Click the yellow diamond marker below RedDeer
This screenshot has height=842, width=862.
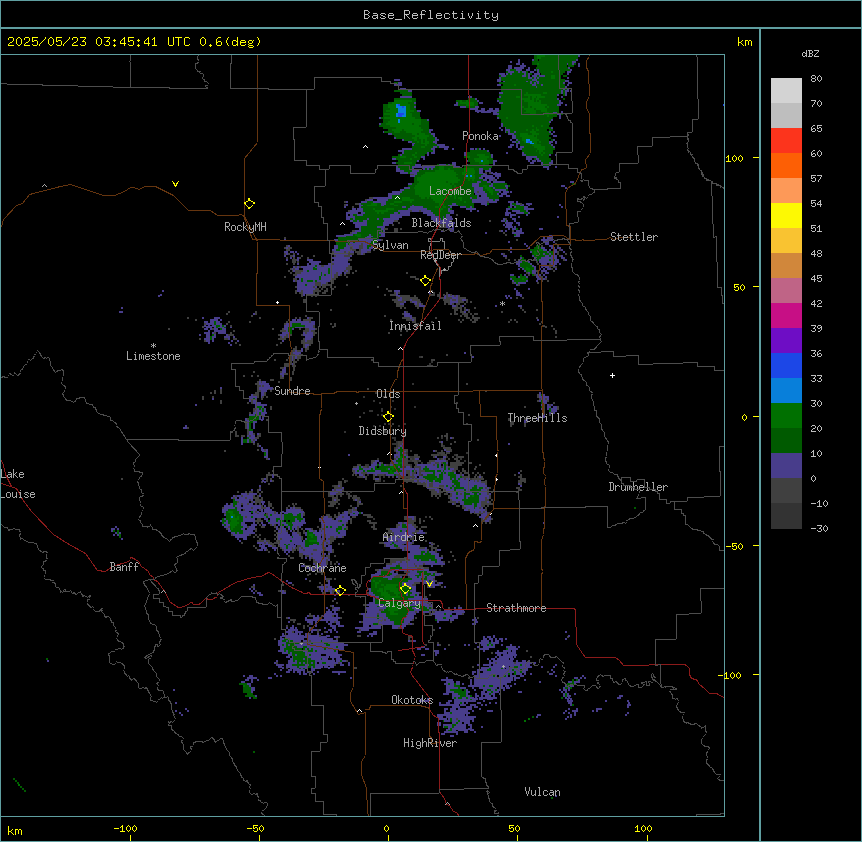[426, 281]
